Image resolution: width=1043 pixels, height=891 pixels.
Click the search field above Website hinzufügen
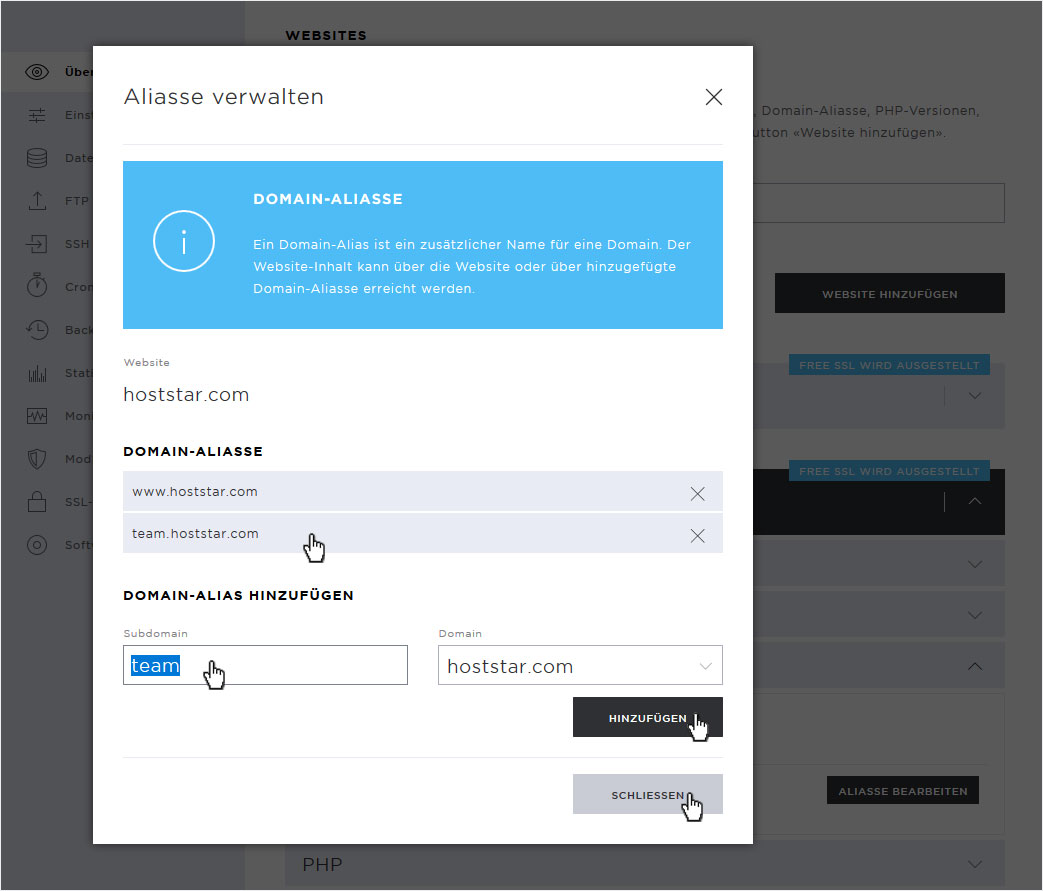(x=878, y=203)
